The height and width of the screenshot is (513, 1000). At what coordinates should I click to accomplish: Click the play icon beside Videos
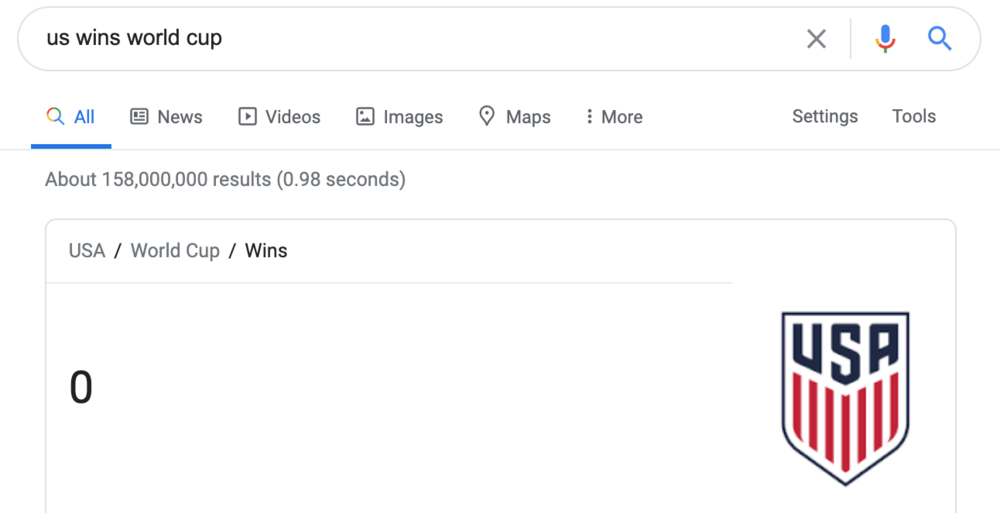tap(247, 117)
